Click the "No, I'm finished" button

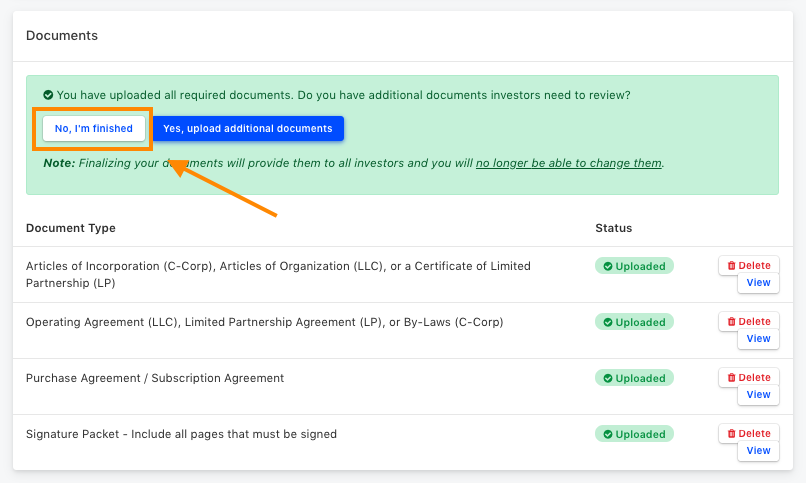[x=94, y=128]
